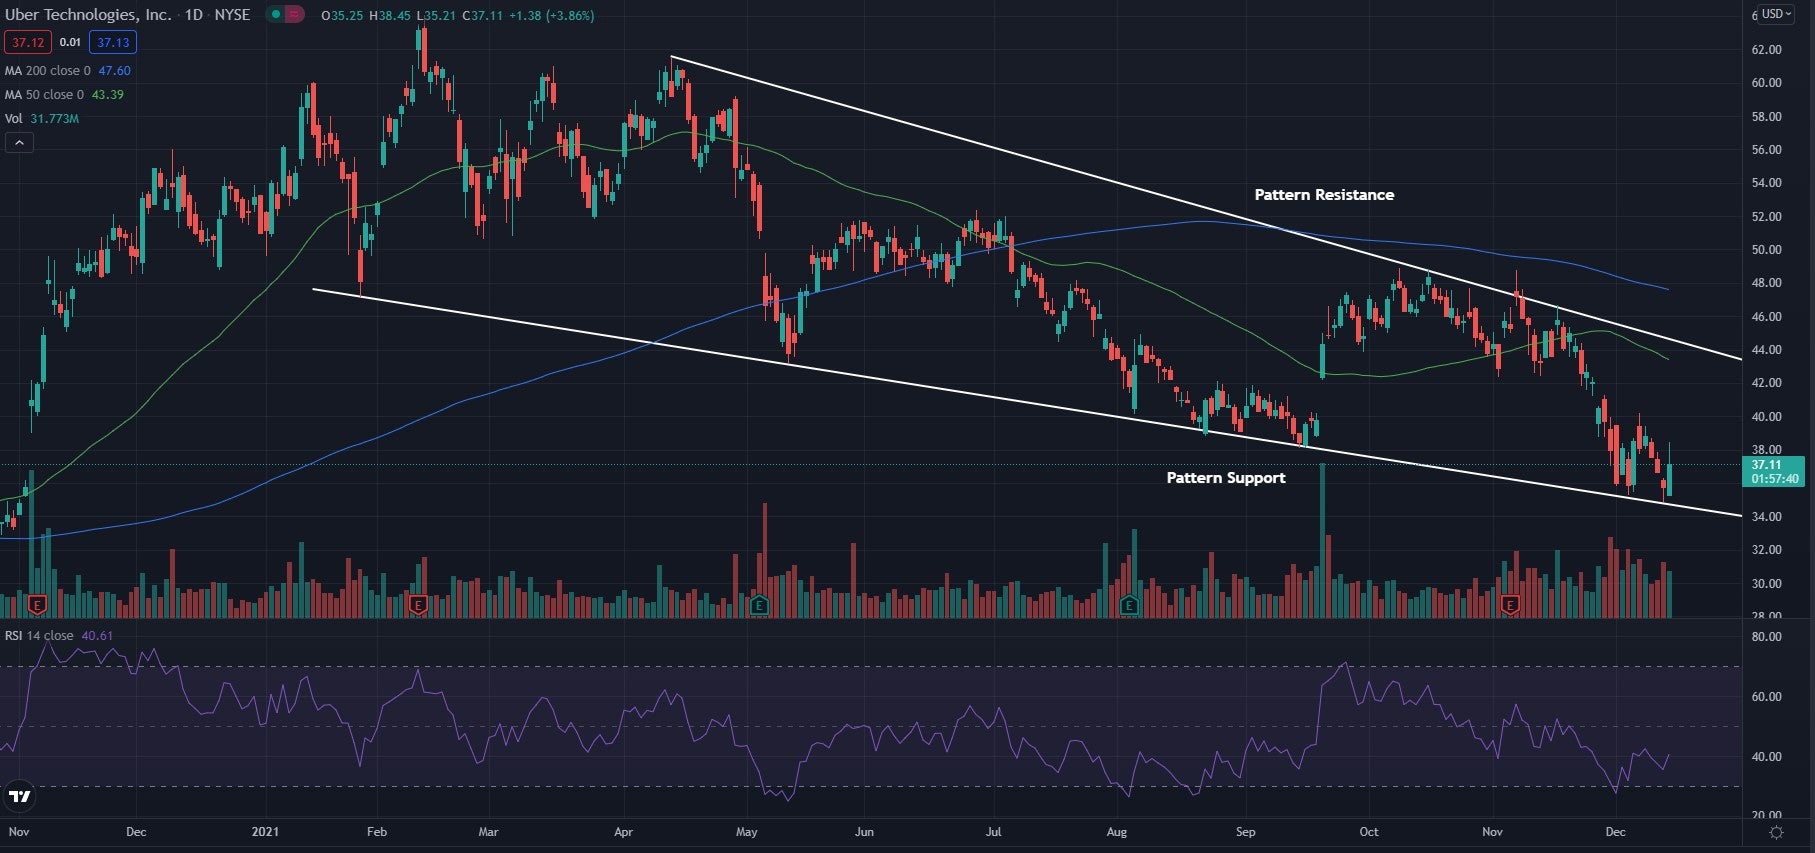Click the open value O35.25 in header

[x=342, y=16]
